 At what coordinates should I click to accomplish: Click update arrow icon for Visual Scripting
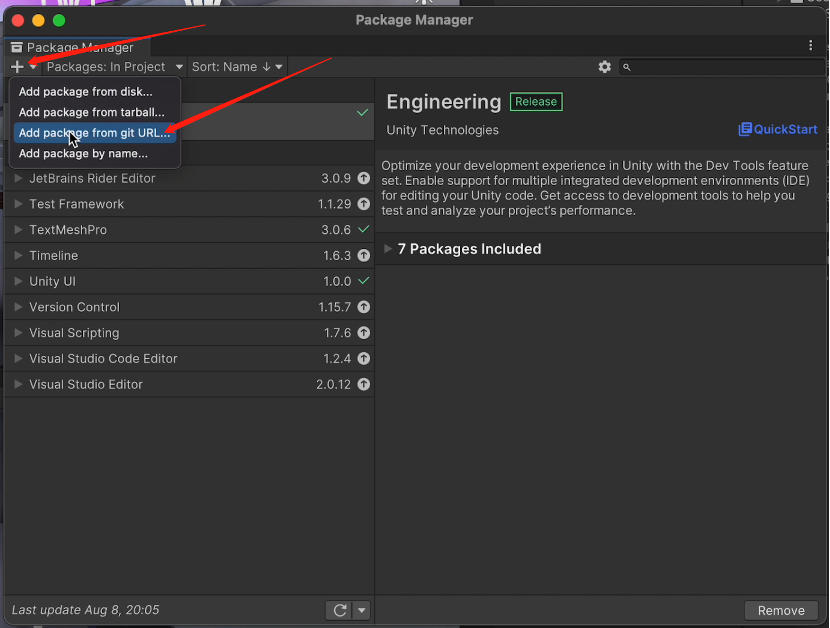click(363, 333)
